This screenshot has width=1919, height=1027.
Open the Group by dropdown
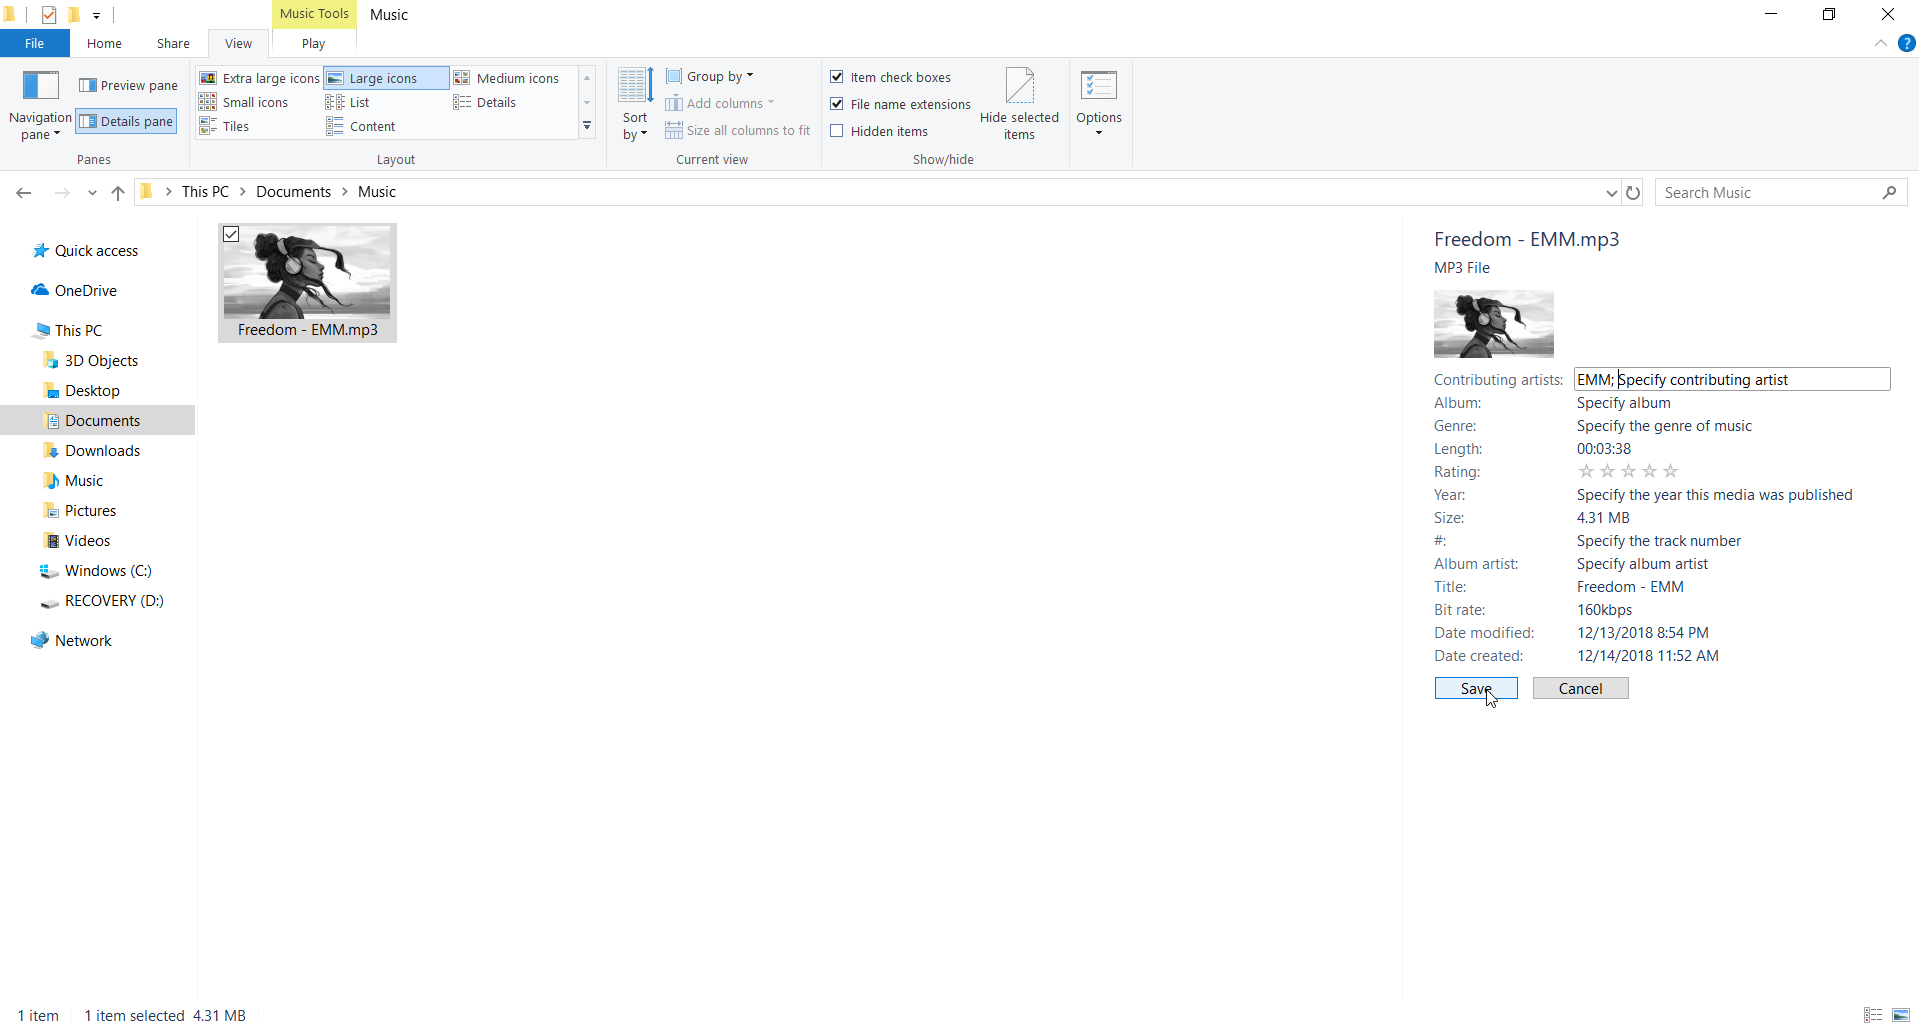click(710, 76)
